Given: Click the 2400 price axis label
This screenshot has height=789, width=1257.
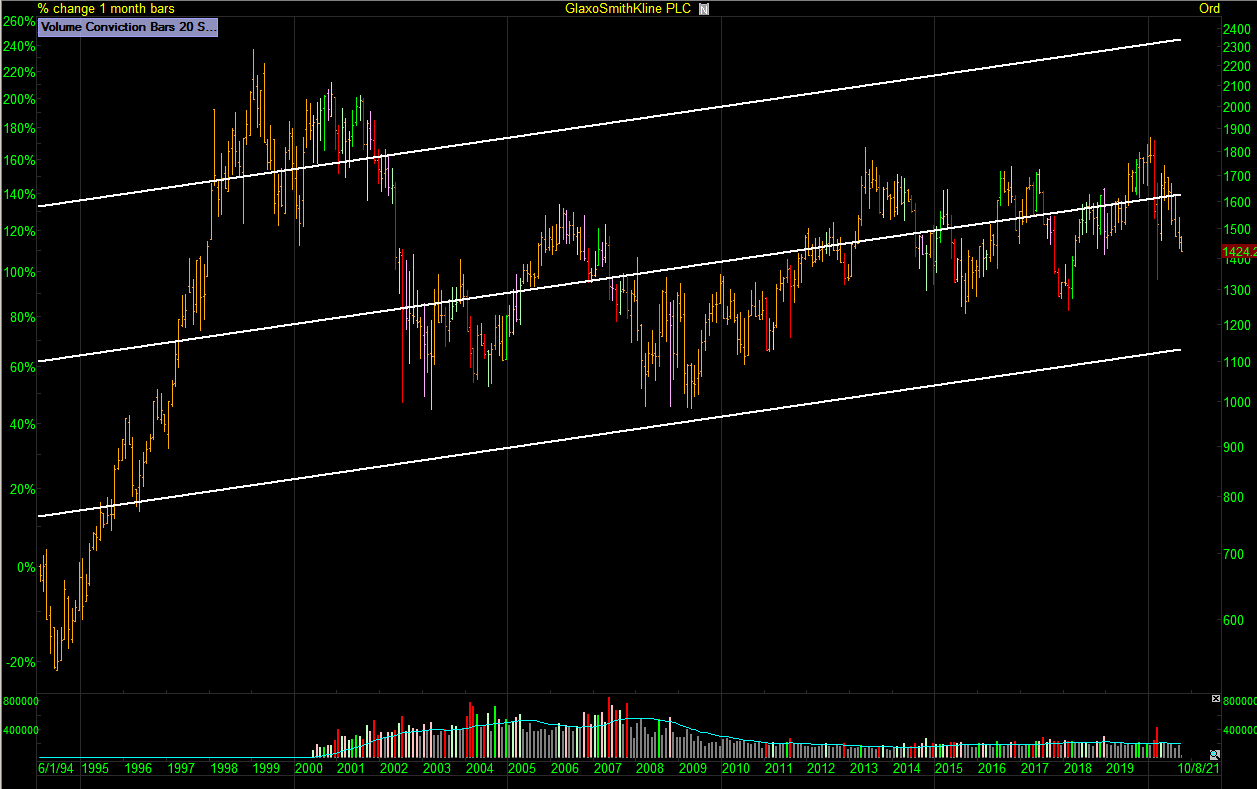Looking at the screenshot, I should coord(1236,28).
